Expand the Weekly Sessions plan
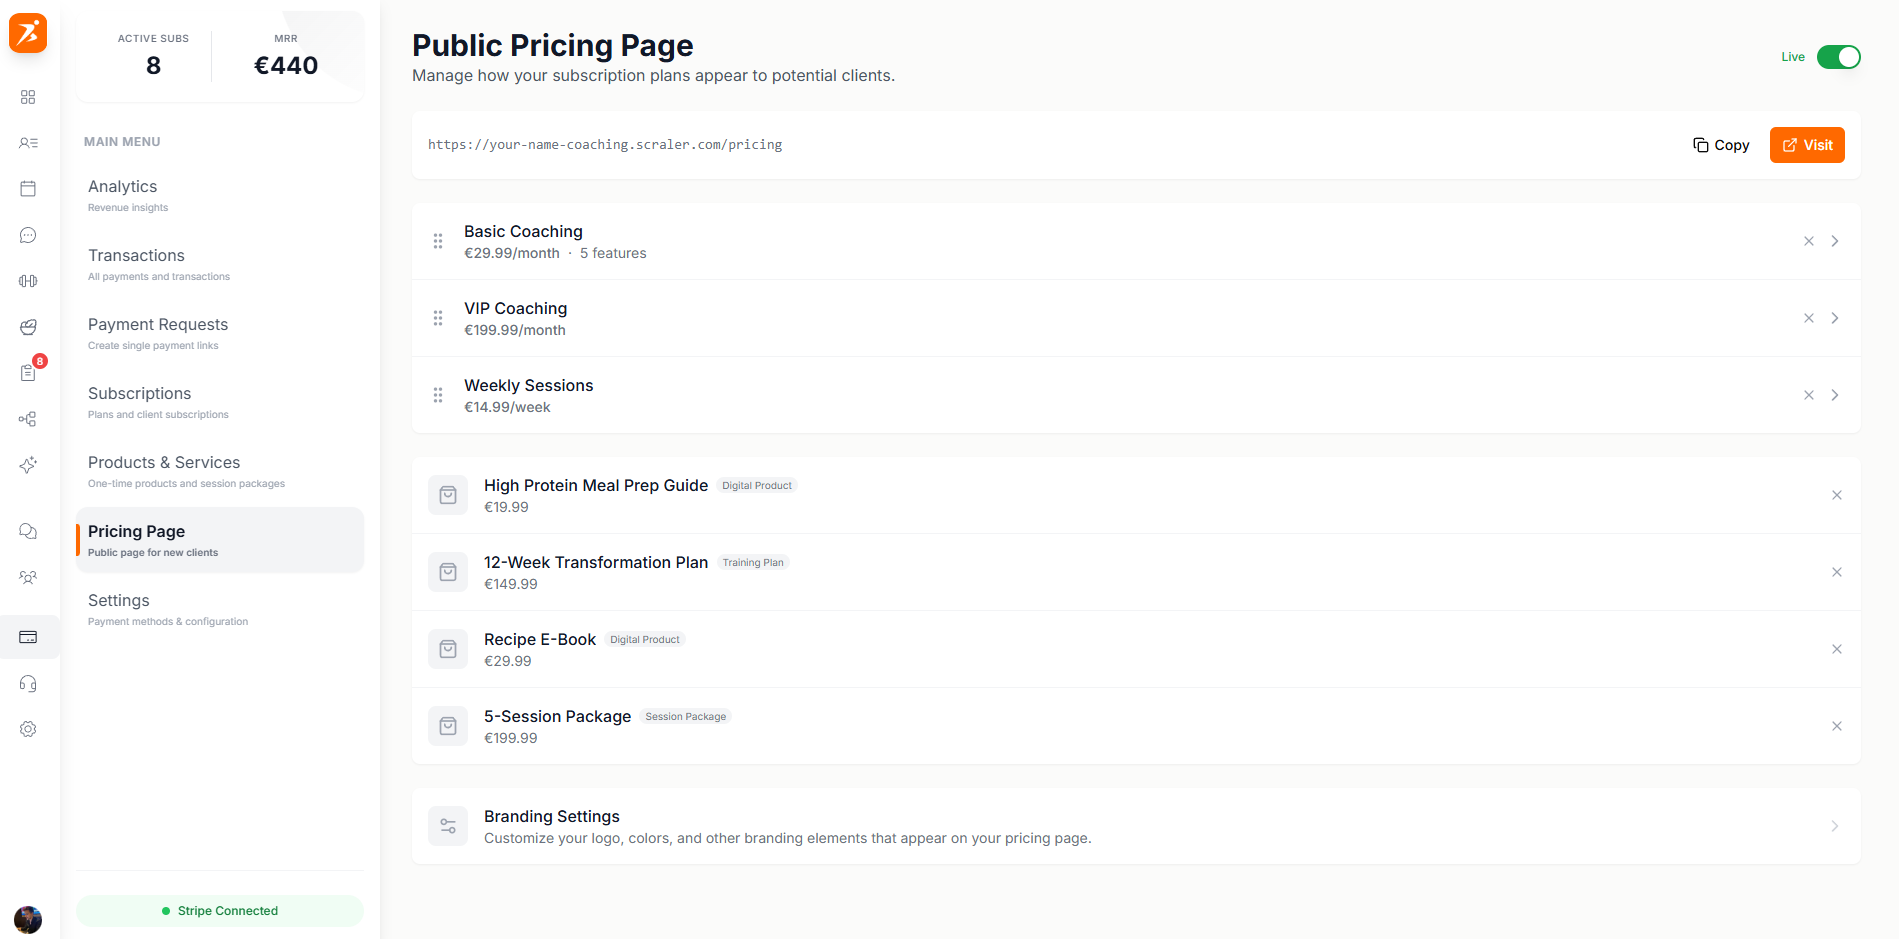 (1835, 395)
